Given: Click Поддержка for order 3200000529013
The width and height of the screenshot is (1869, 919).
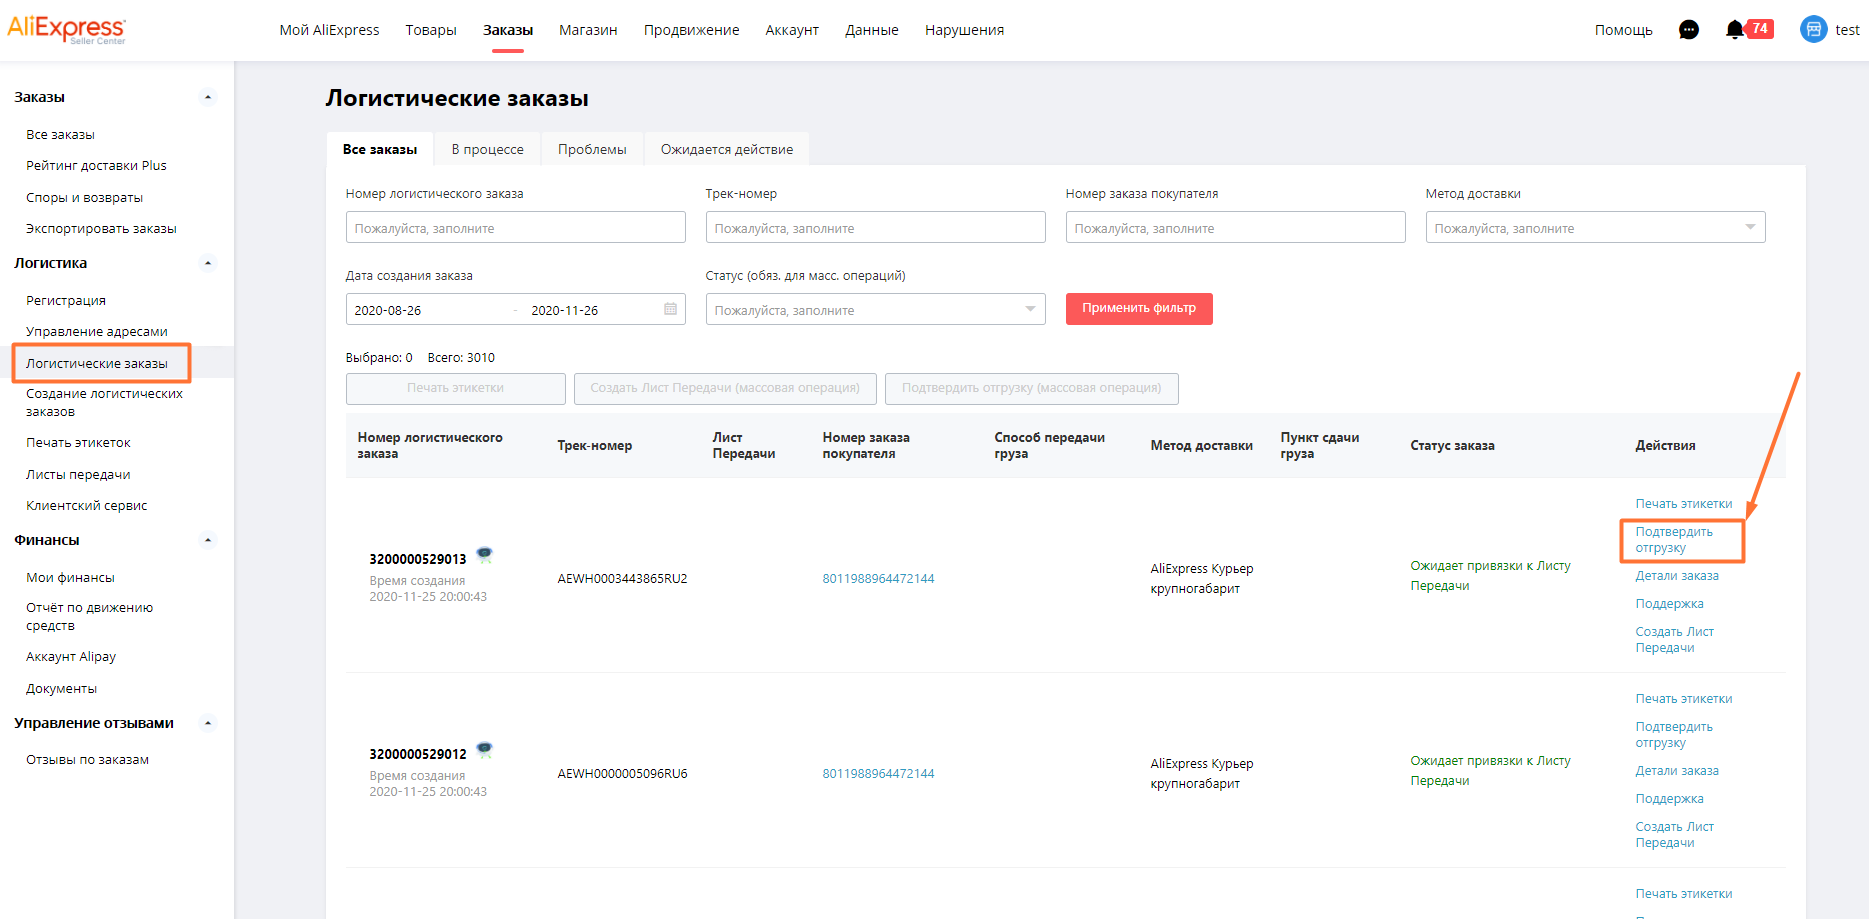Looking at the screenshot, I should click(1669, 603).
